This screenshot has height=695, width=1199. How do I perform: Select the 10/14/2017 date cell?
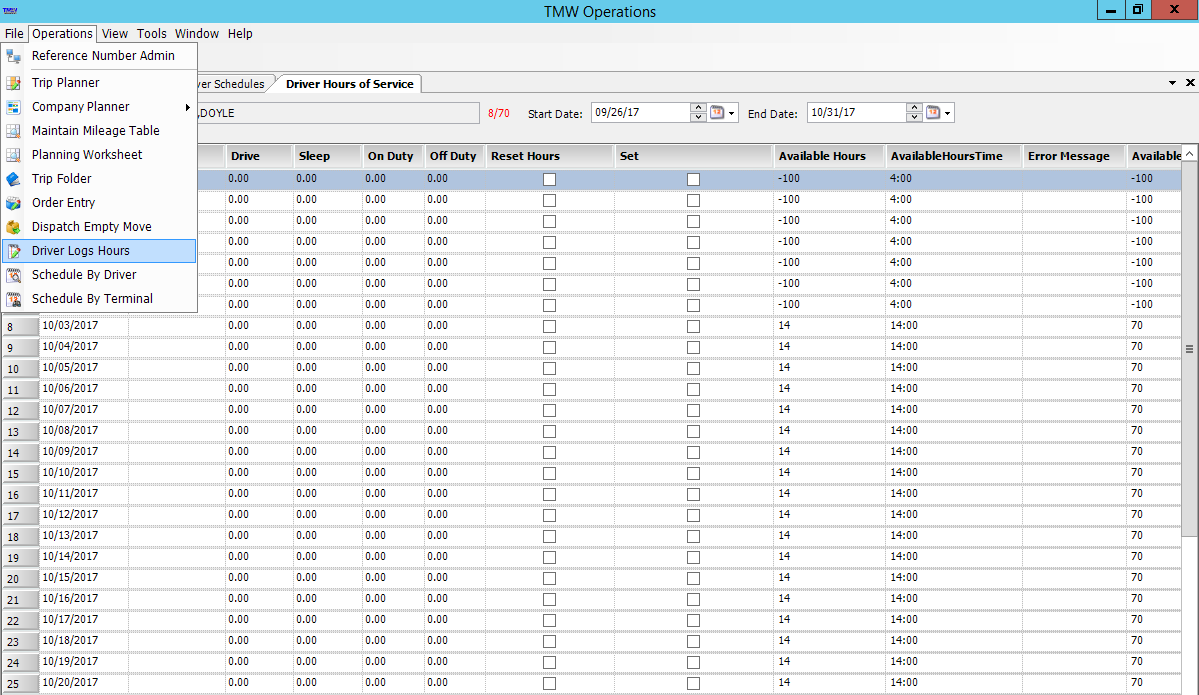pos(84,557)
